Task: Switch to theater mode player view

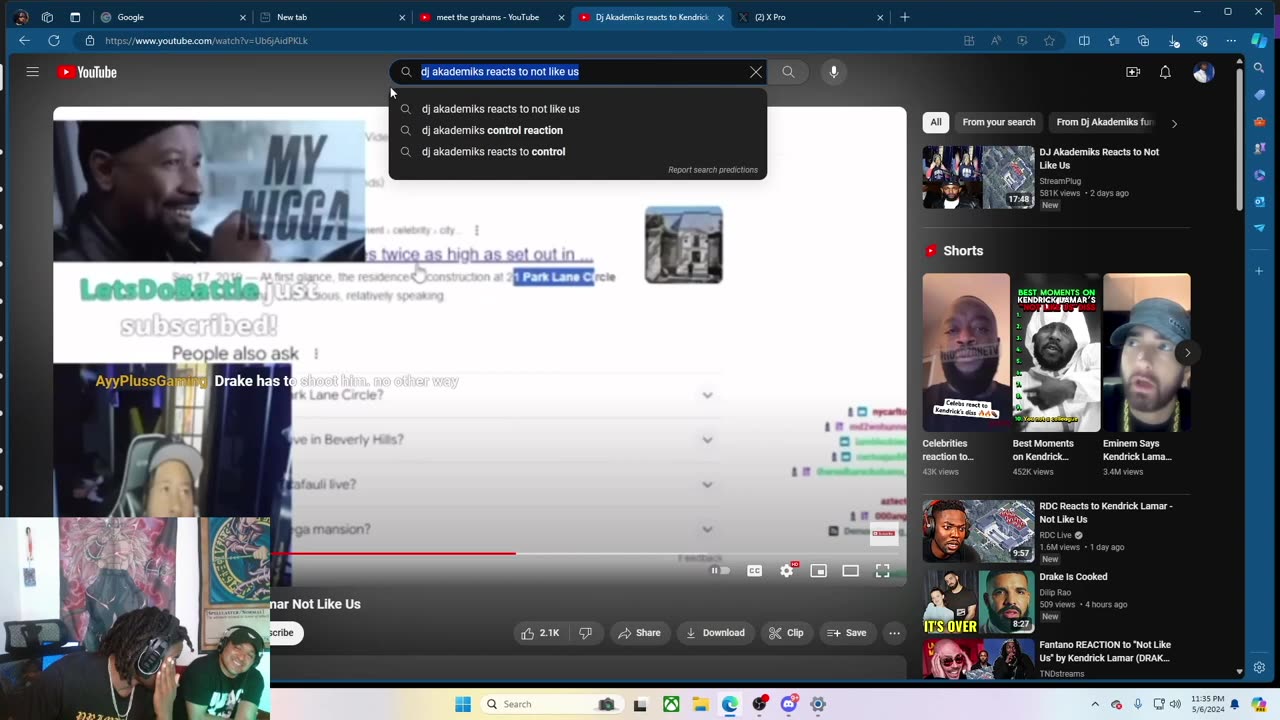Action: pyautogui.click(x=851, y=571)
